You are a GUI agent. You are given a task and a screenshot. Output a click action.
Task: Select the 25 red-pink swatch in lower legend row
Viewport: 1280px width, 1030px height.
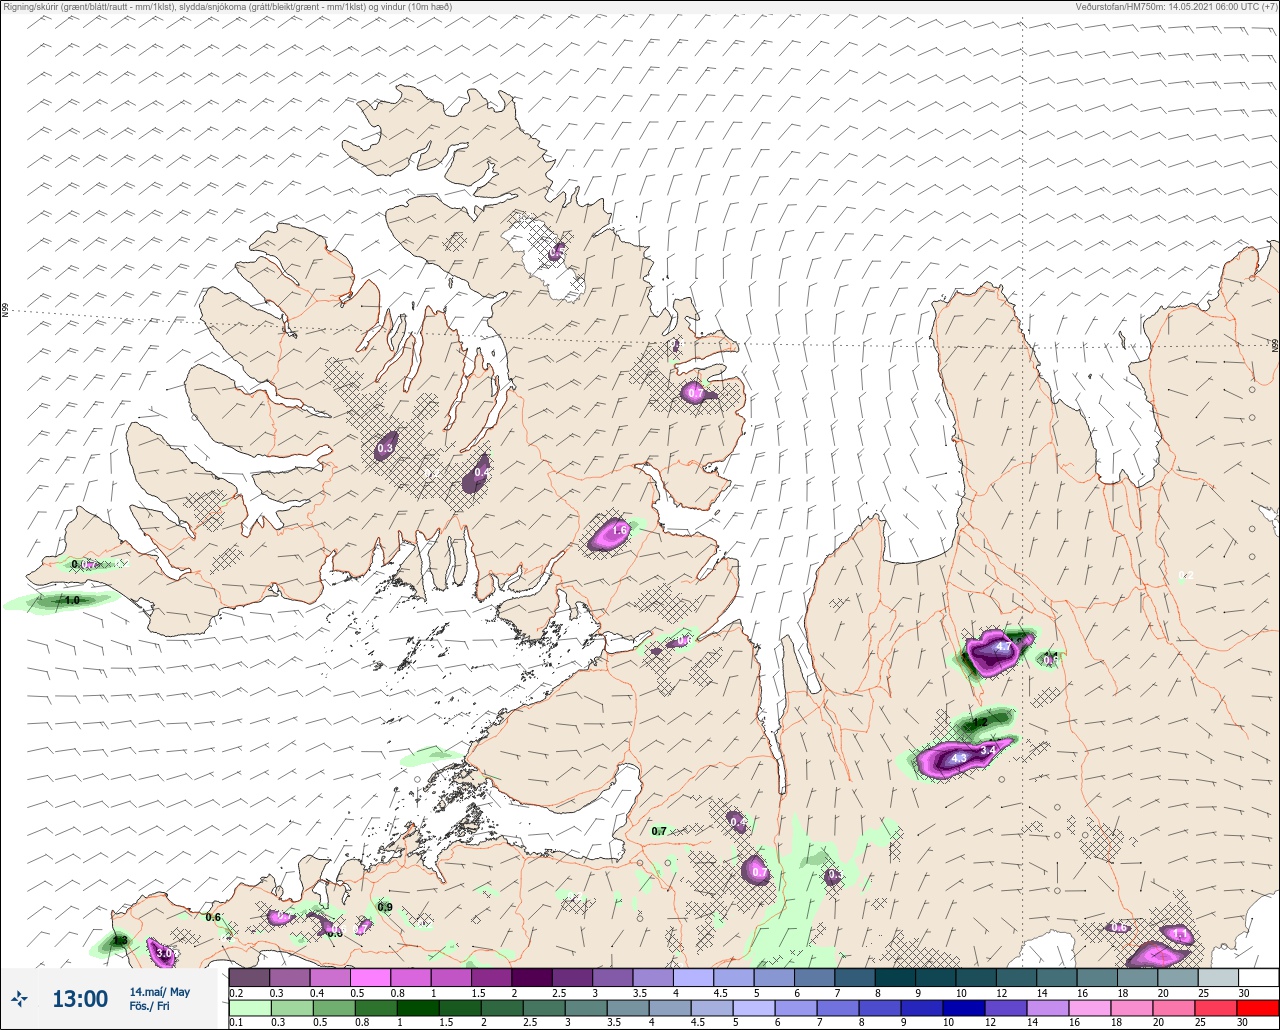point(1218,1008)
